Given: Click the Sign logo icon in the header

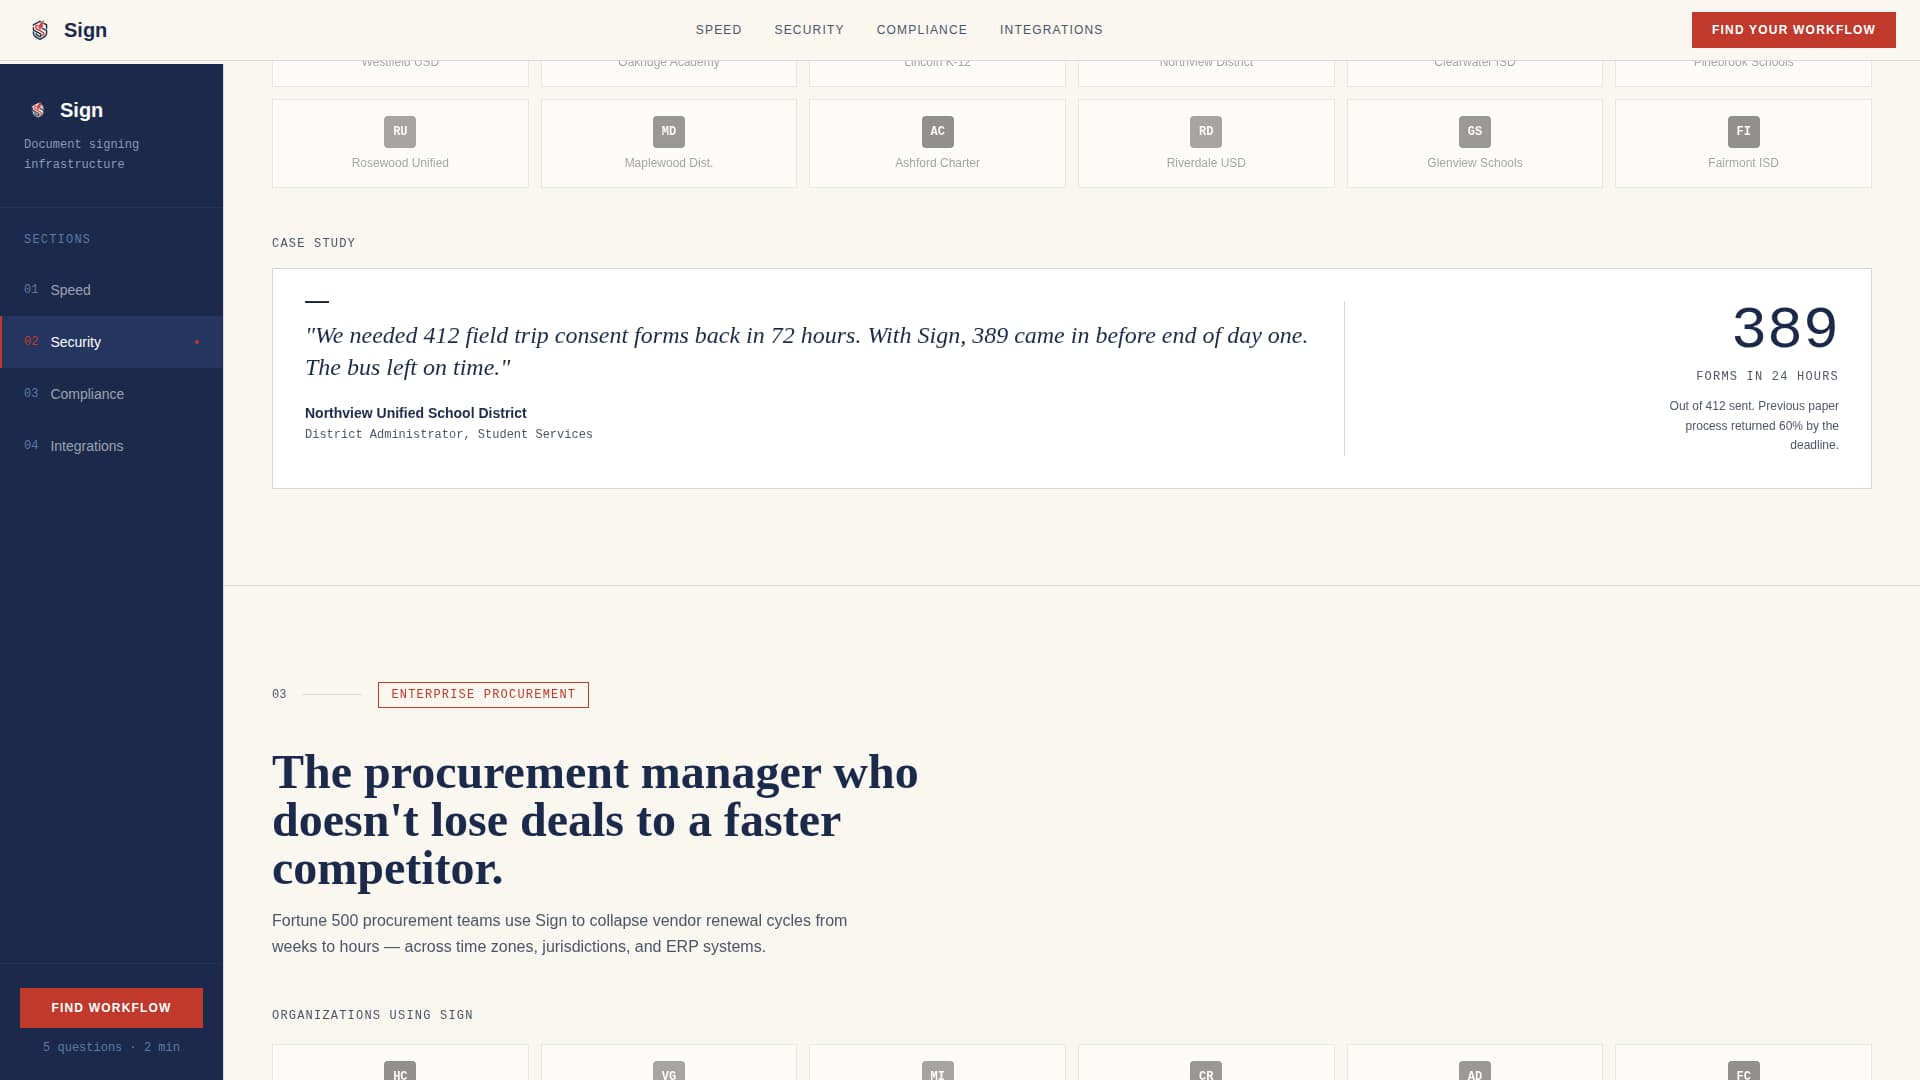Looking at the screenshot, I should click(x=40, y=30).
